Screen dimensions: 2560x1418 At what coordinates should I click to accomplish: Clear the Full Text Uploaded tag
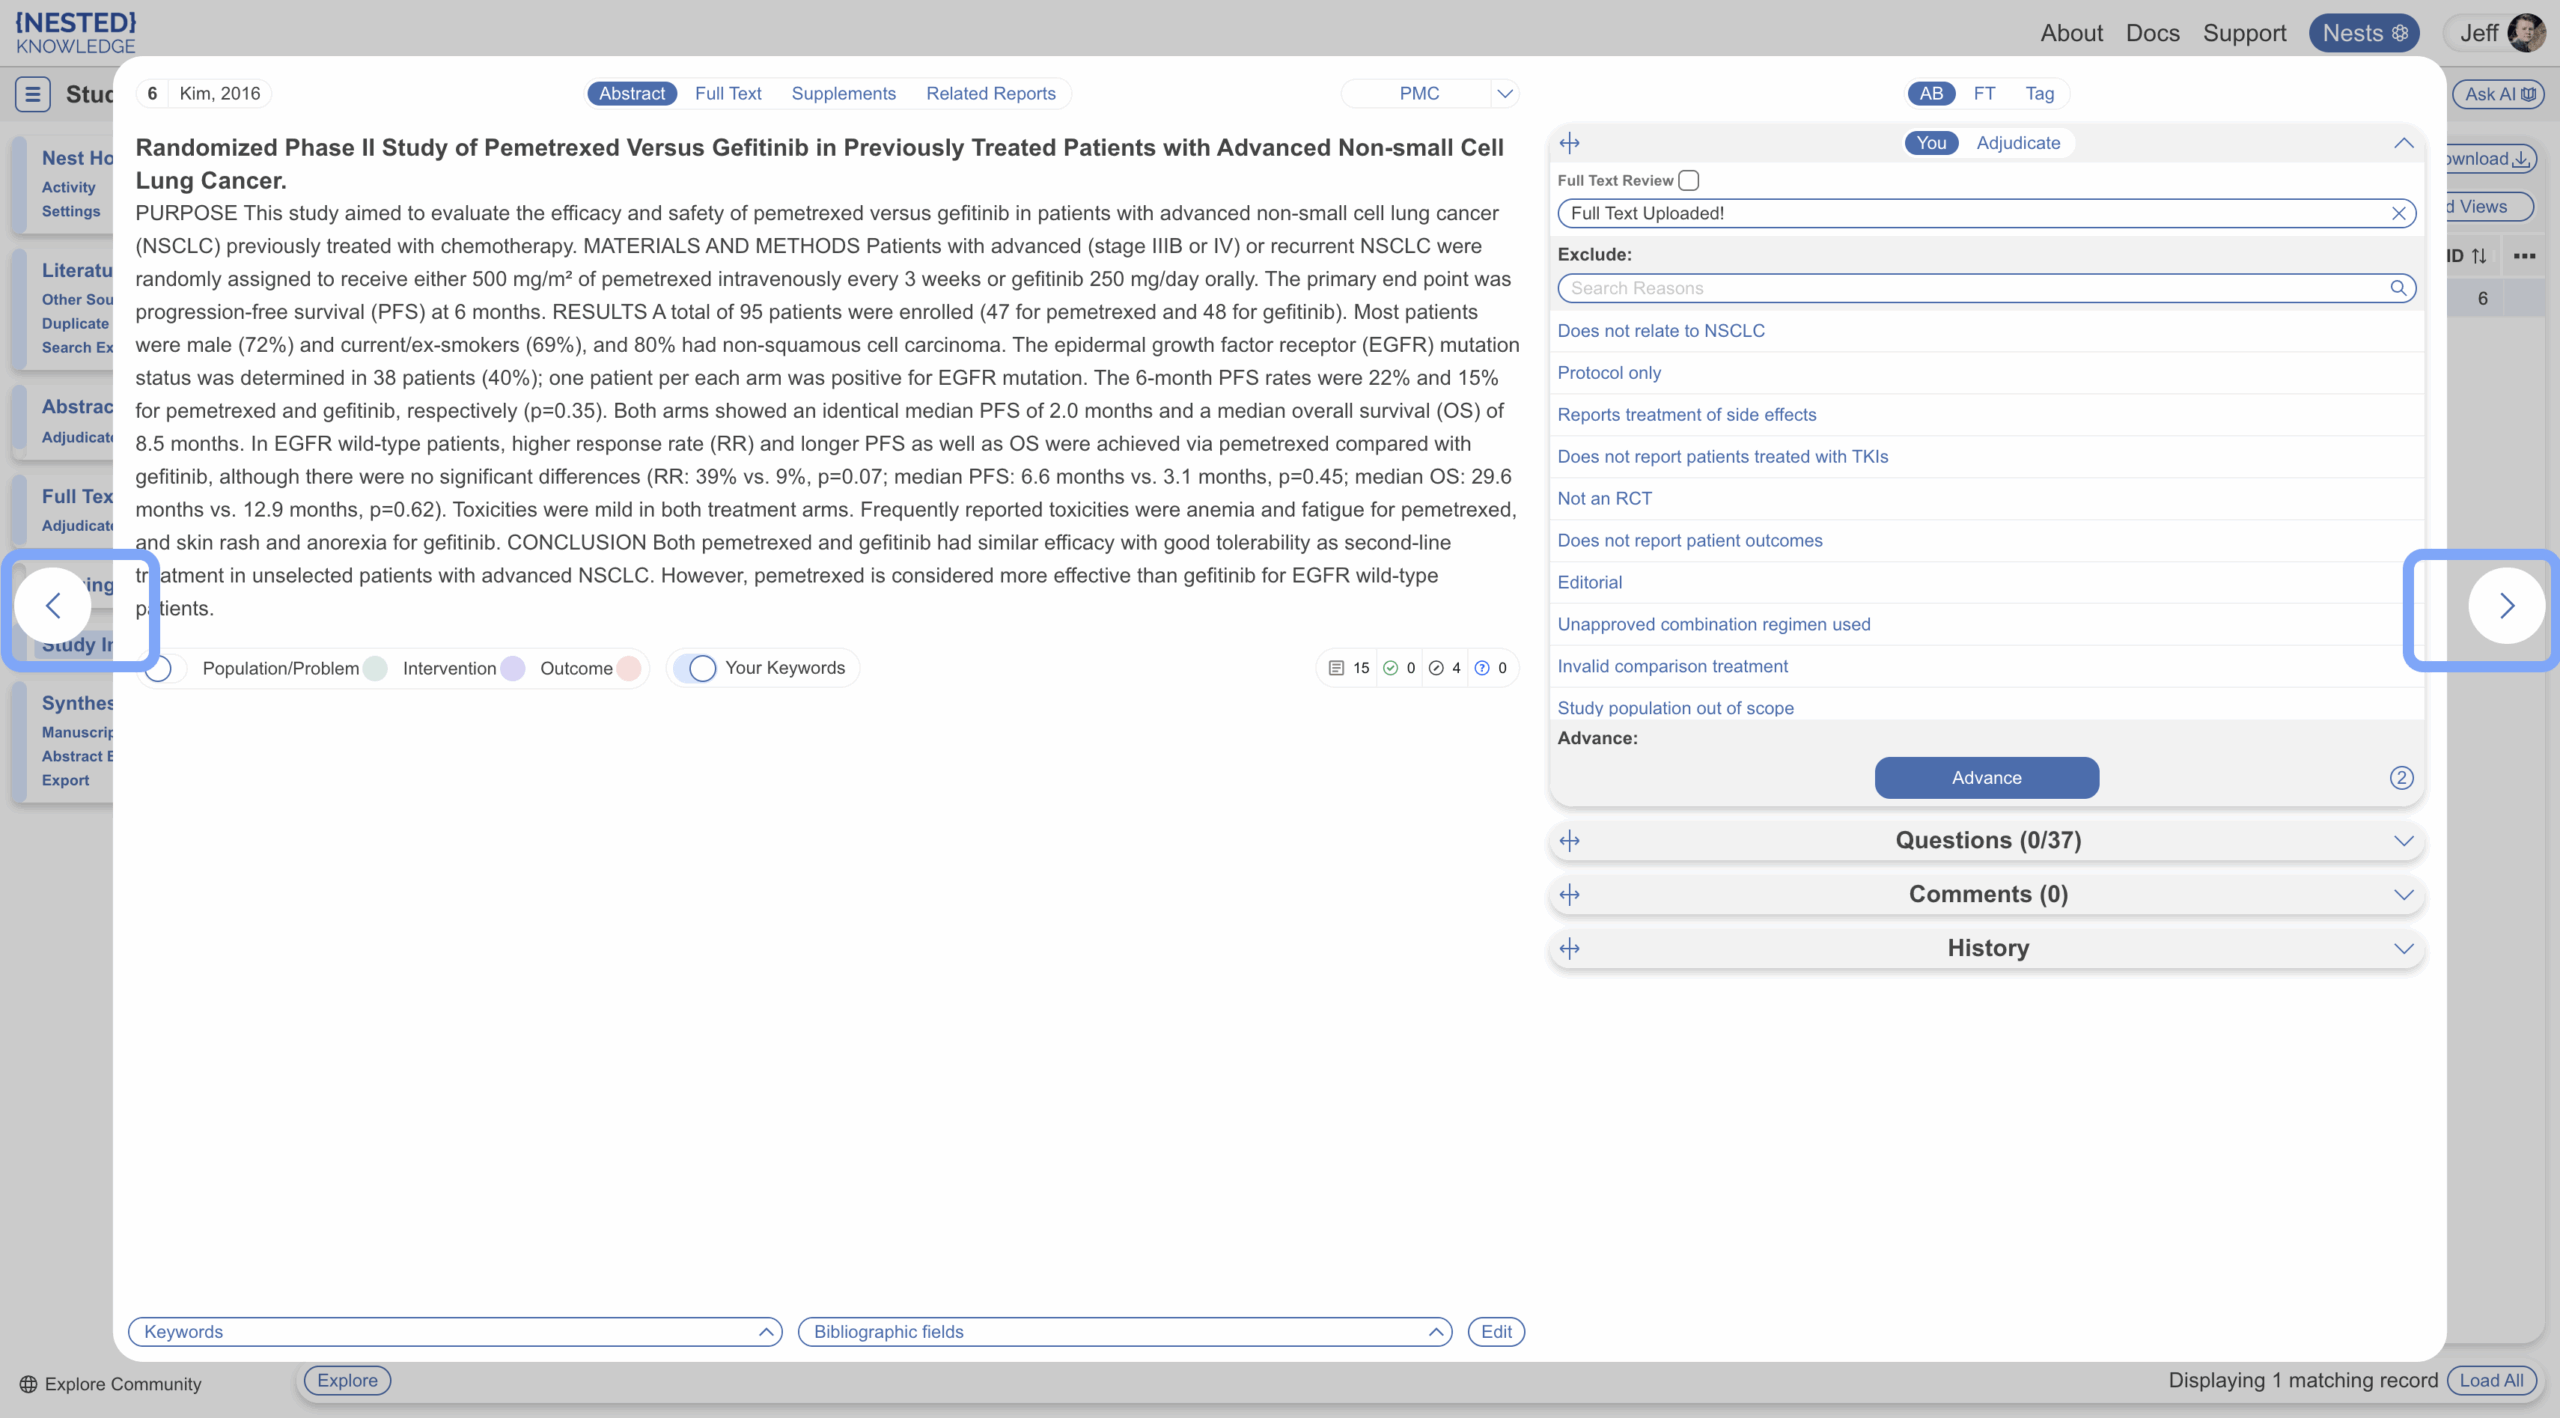2398,213
